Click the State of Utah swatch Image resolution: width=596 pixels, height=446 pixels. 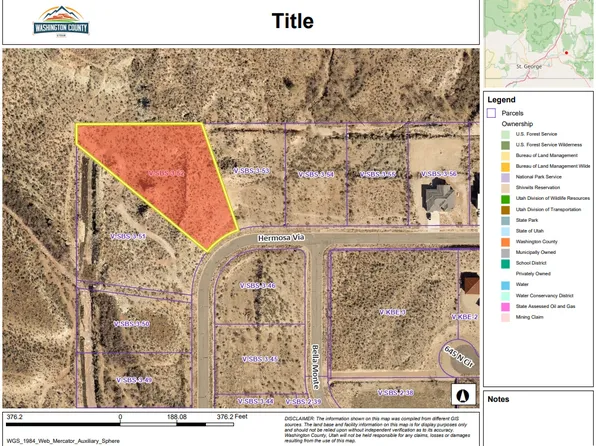coord(506,231)
